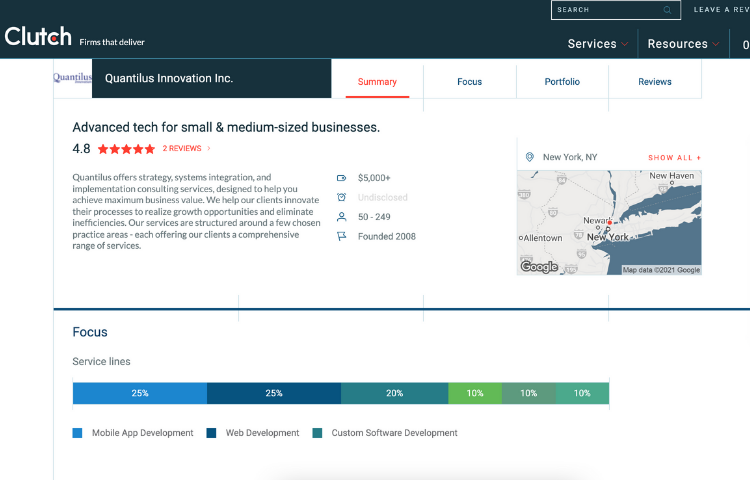Switch to the Reviews tab
750x480 pixels.
(654, 82)
